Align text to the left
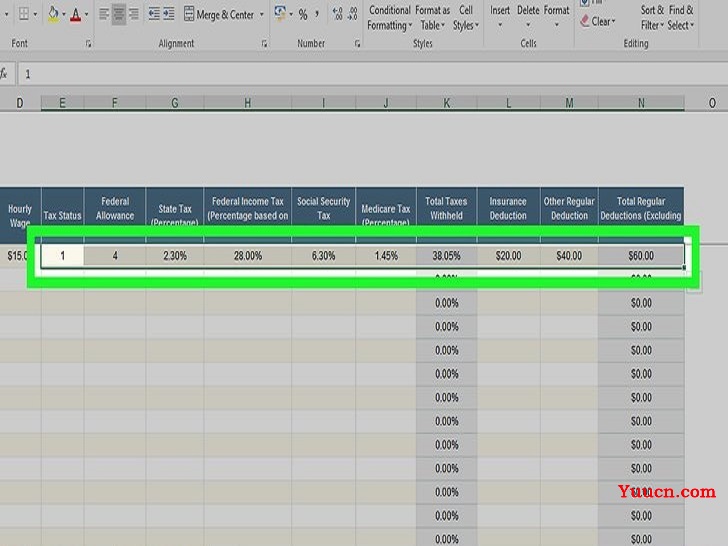Screen dimensions: 728x546 pyautogui.click(x=104, y=14)
